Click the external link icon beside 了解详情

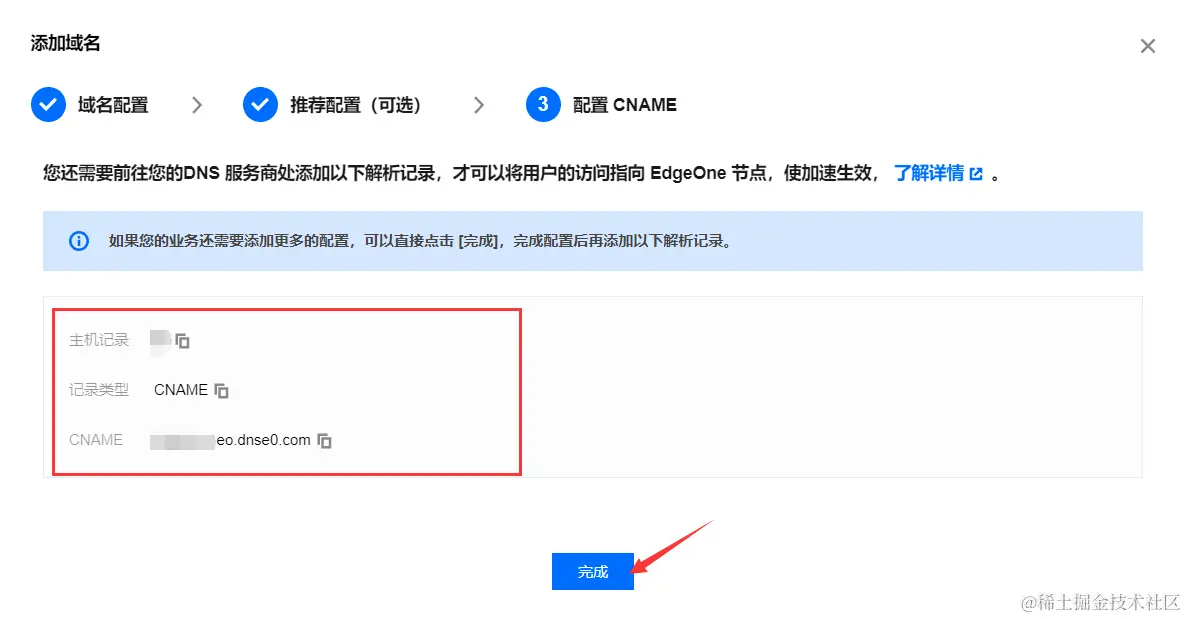[976, 174]
